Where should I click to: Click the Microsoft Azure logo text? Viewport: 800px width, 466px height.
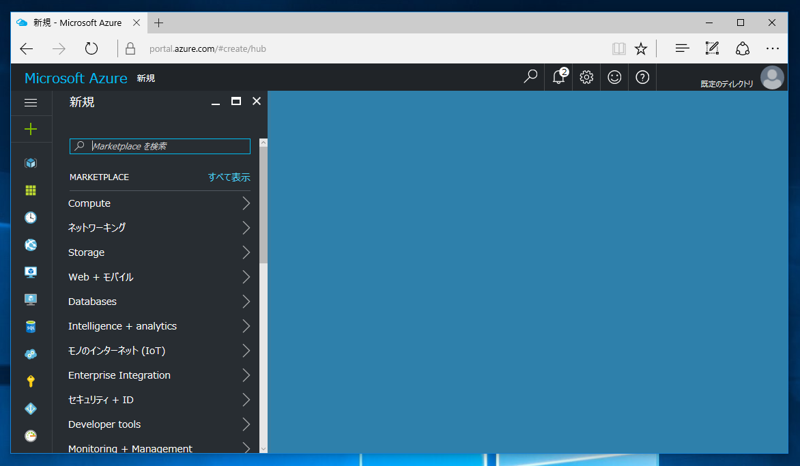point(76,78)
